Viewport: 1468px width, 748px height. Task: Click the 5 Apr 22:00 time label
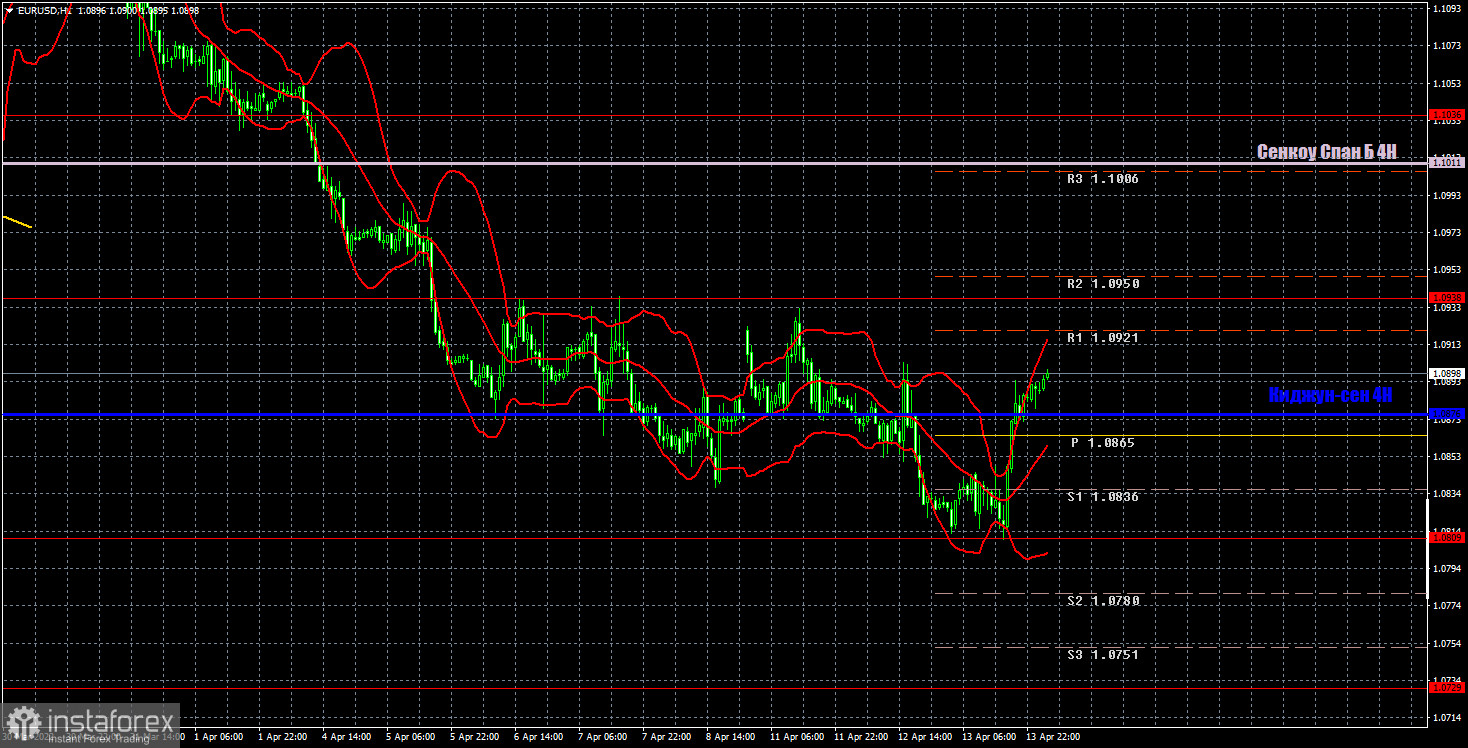(474, 737)
